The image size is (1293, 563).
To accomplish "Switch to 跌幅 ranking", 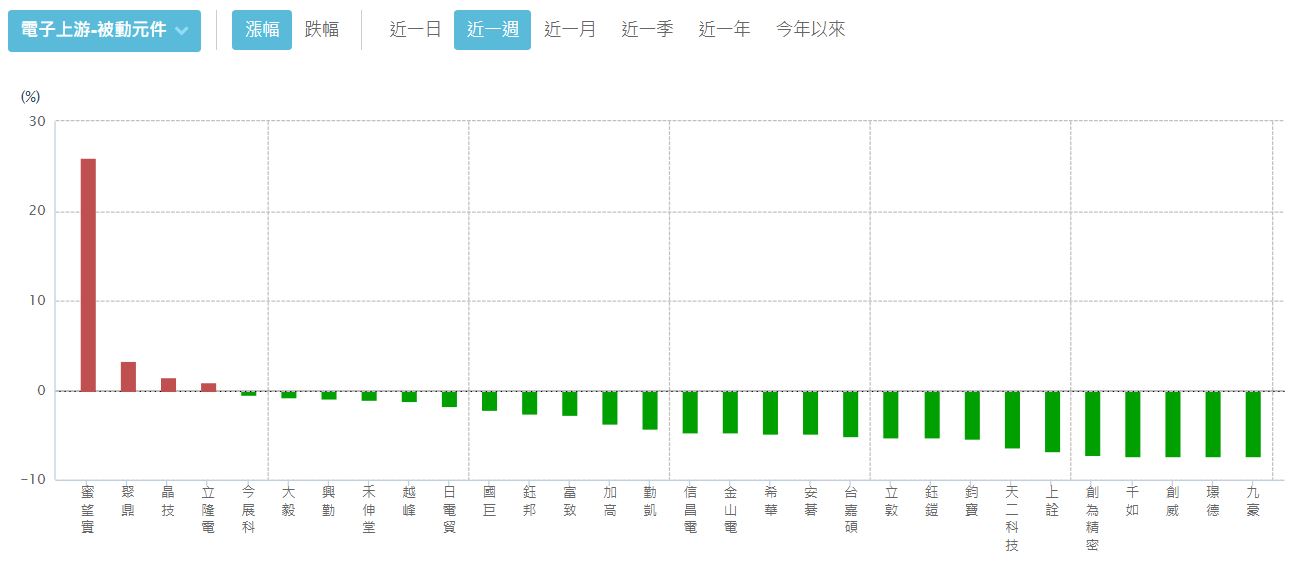I will 322,30.
